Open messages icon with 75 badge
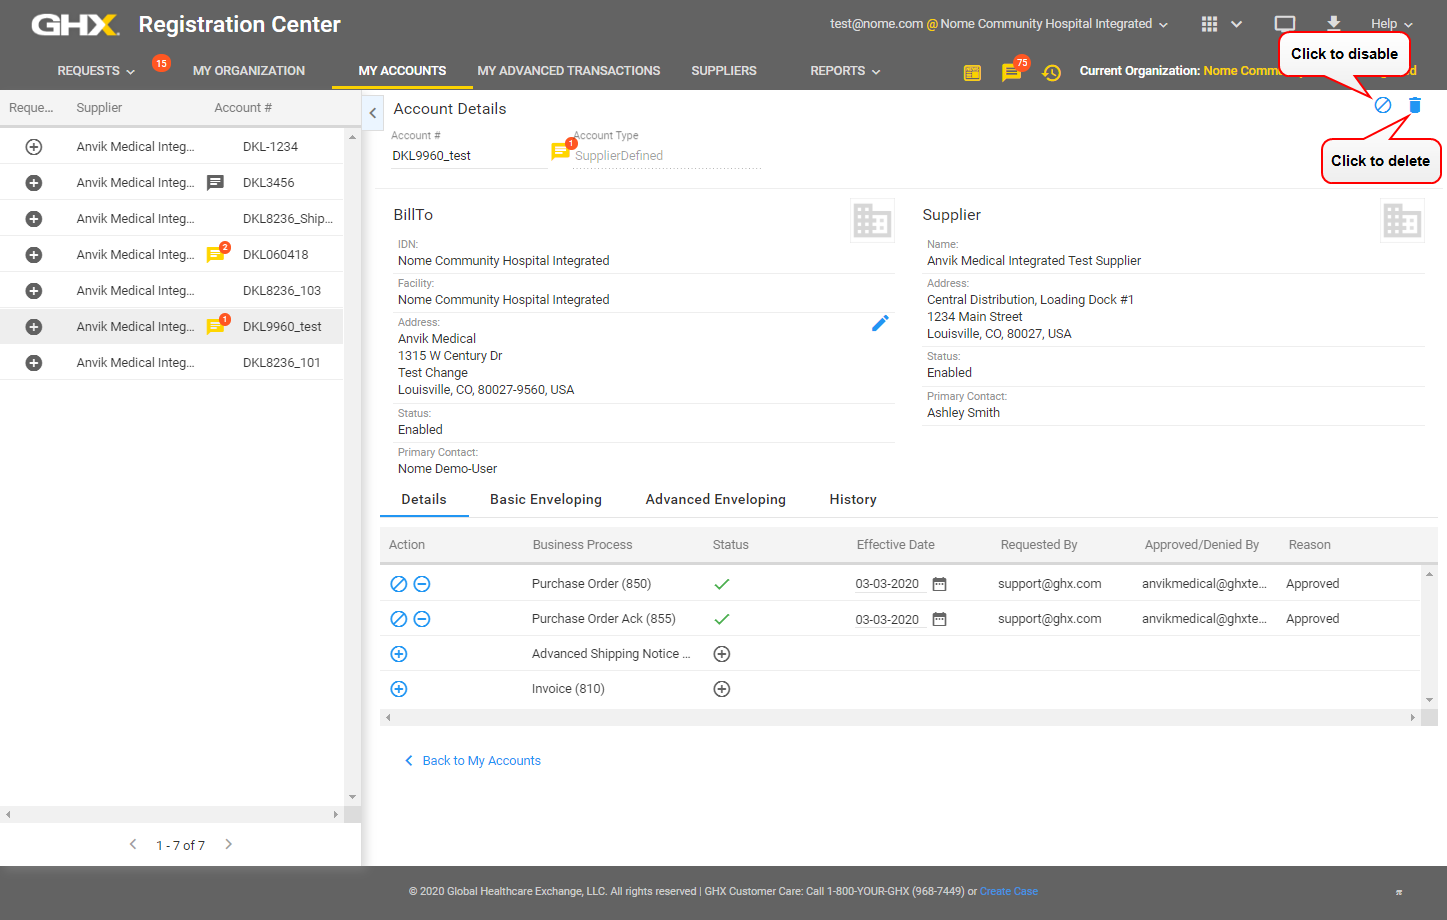Viewport: 1447px width, 920px height. click(1011, 73)
